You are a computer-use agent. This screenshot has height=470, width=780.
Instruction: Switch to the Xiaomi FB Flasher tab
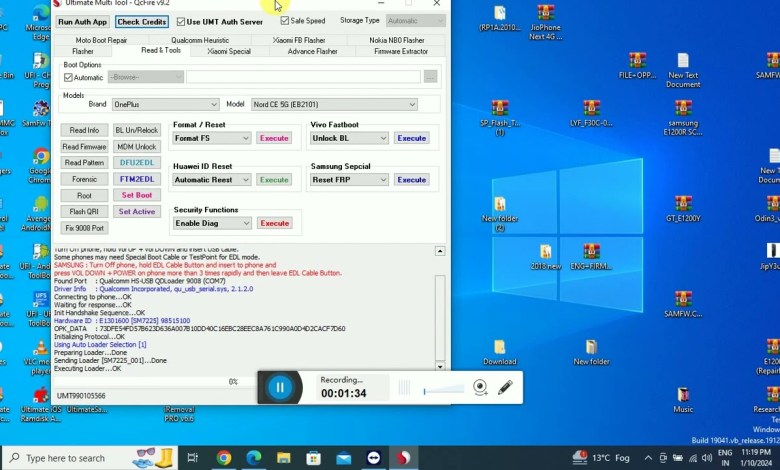[x=299, y=40]
